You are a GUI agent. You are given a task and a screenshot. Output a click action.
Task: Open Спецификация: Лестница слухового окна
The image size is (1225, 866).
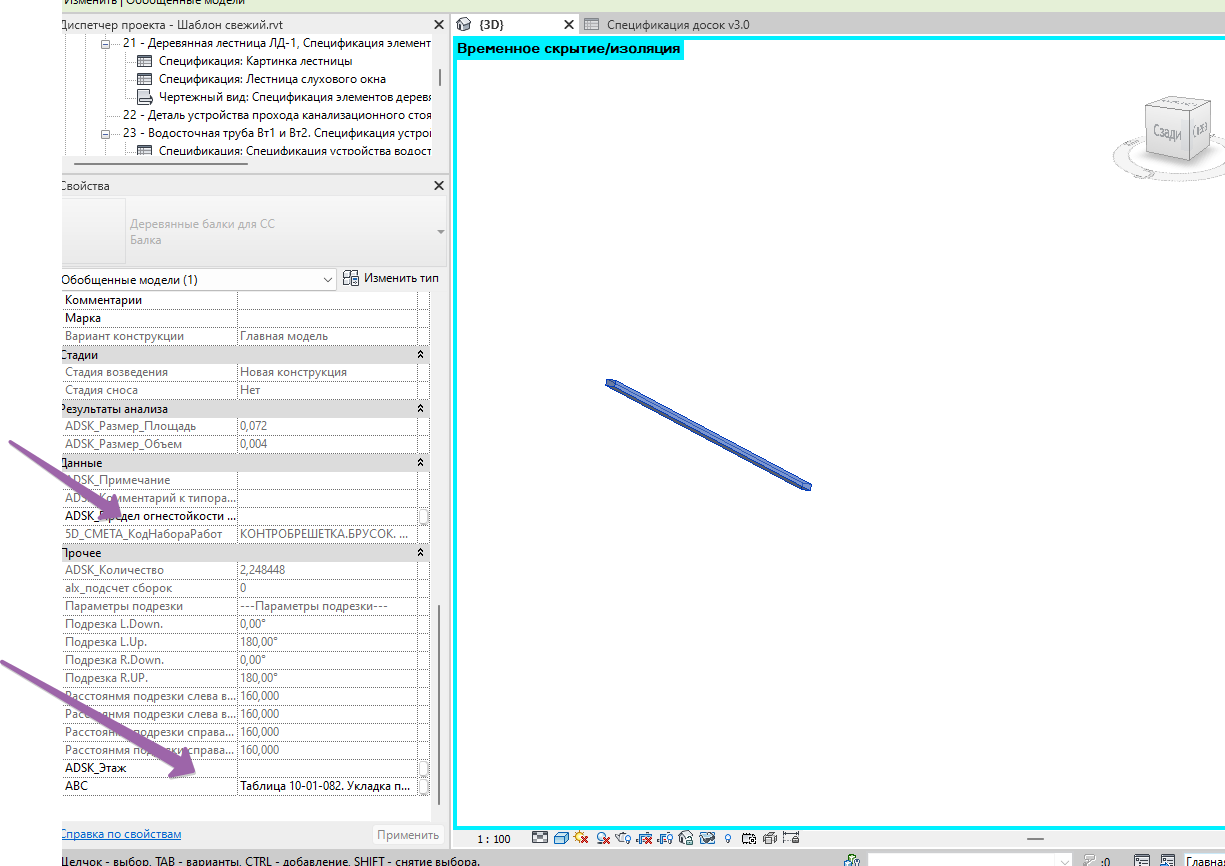click(x=272, y=79)
